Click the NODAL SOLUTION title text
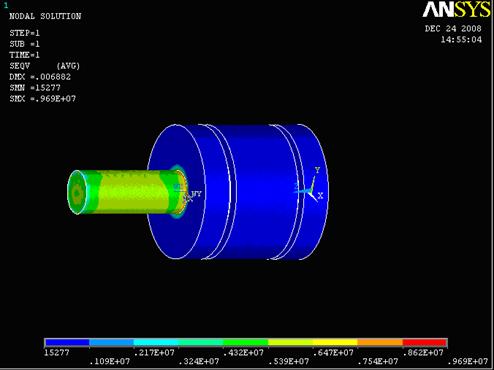Viewport: 494px width, 370px height. point(45,16)
